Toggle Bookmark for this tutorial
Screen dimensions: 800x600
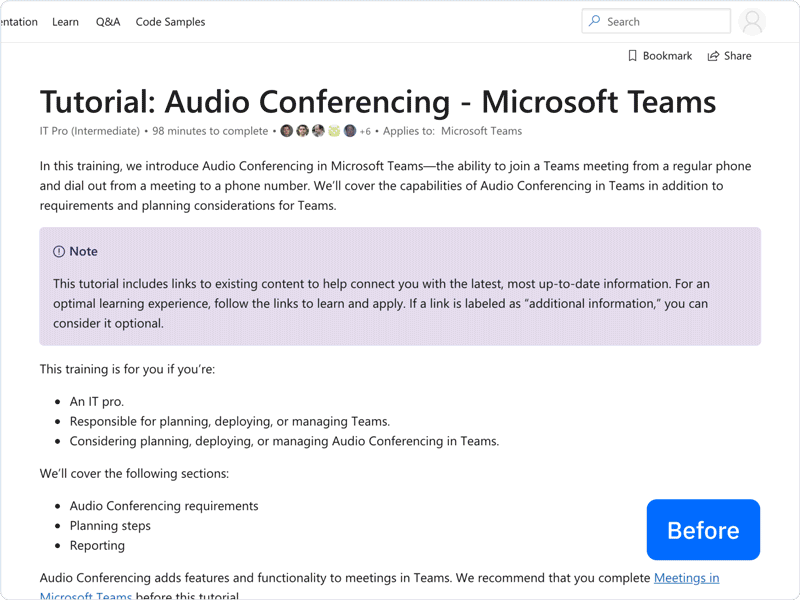(659, 55)
